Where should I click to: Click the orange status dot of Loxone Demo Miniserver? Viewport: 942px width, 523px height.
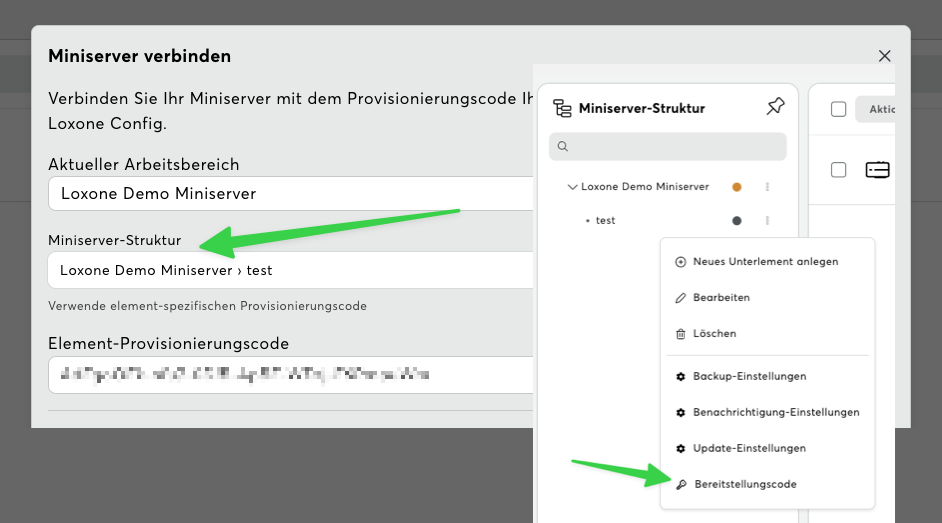point(737,187)
